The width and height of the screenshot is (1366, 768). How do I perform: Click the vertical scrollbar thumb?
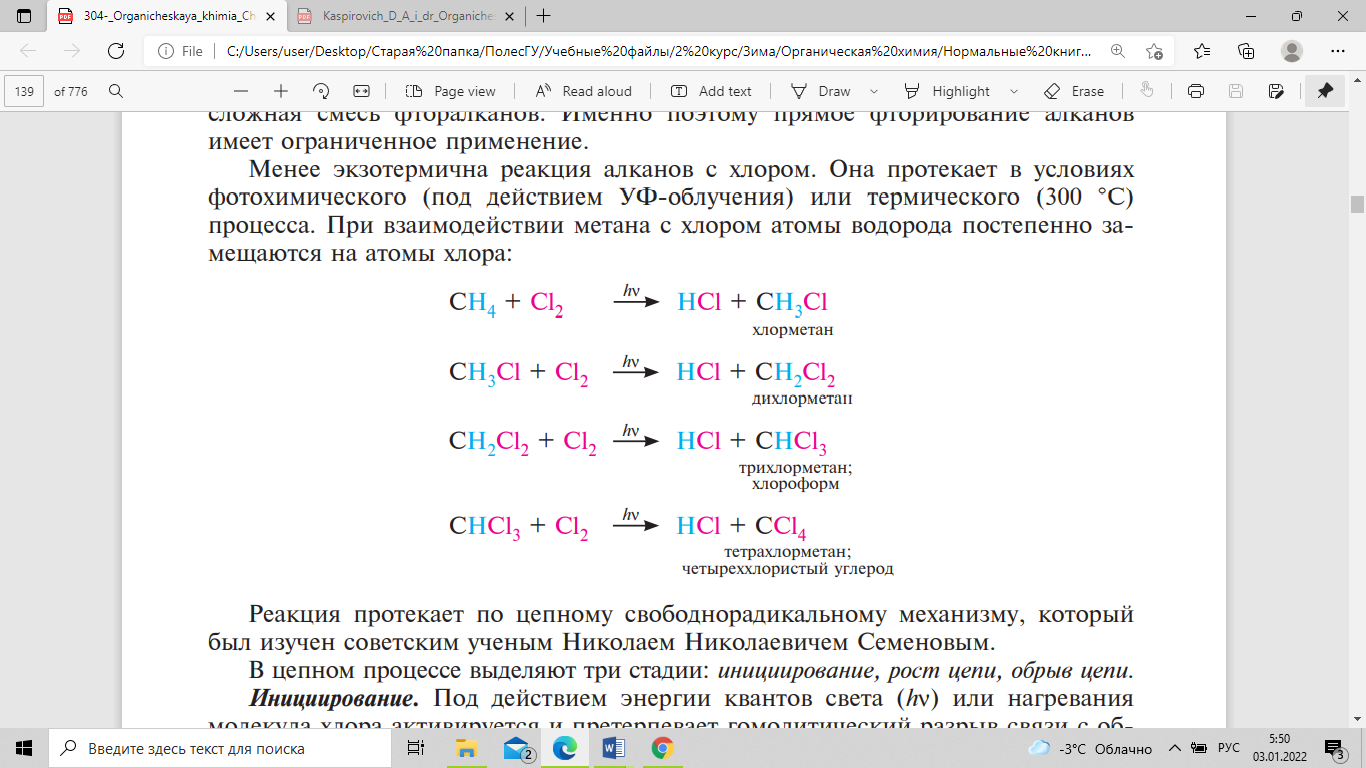pos(1357,205)
